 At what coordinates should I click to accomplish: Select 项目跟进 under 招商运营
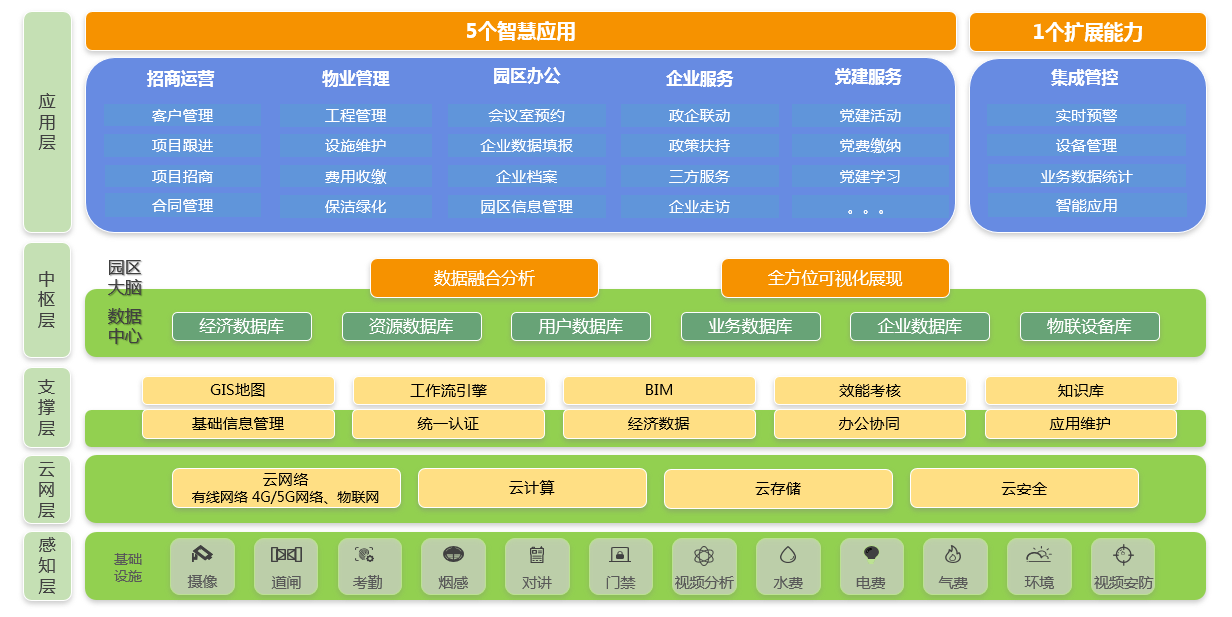click(183, 146)
